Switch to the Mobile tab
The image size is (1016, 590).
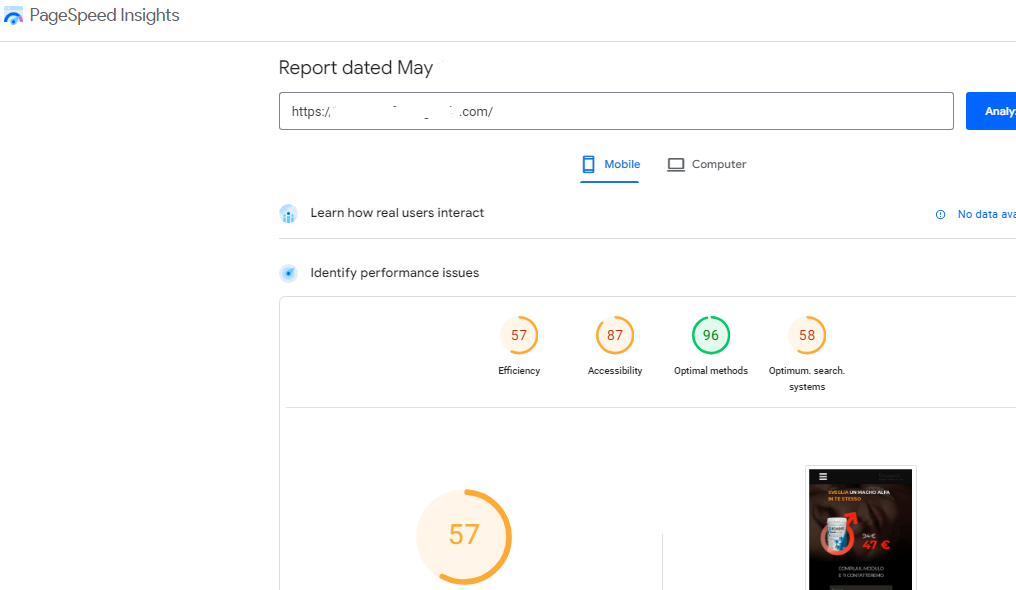pyautogui.click(x=610, y=165)
